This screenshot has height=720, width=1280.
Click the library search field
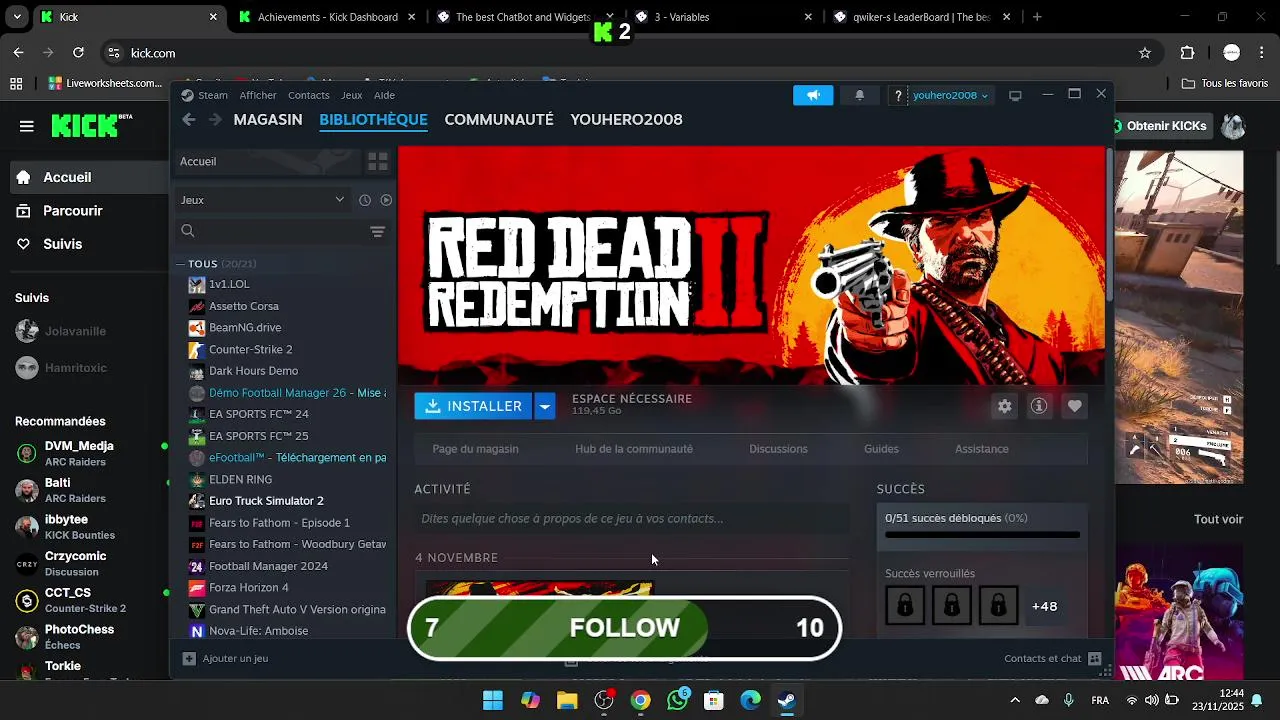point(272,231)
